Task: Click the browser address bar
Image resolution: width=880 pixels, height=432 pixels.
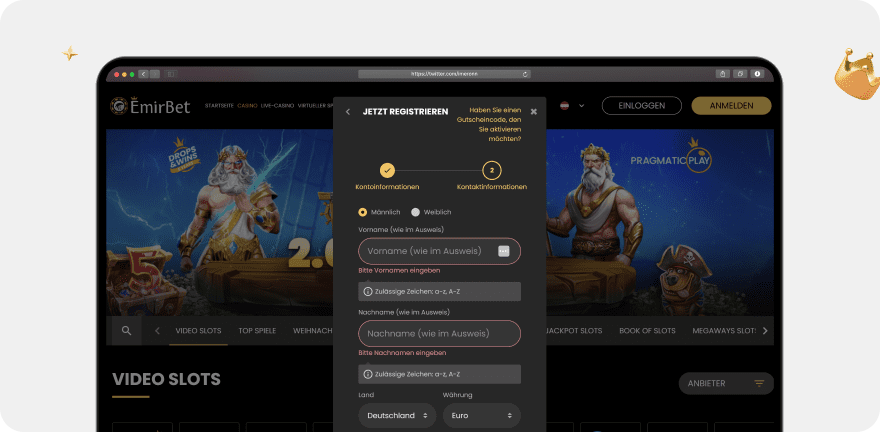Action: (444, 74)
